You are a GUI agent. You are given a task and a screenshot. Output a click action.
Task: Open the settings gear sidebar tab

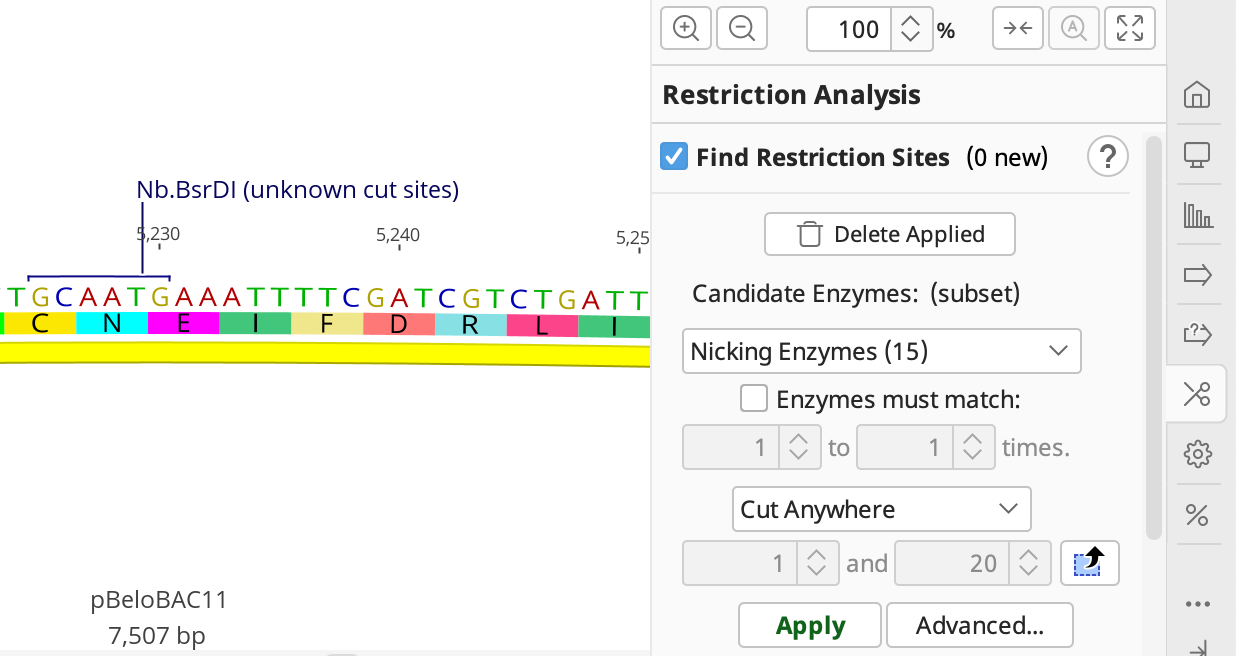1196,454
